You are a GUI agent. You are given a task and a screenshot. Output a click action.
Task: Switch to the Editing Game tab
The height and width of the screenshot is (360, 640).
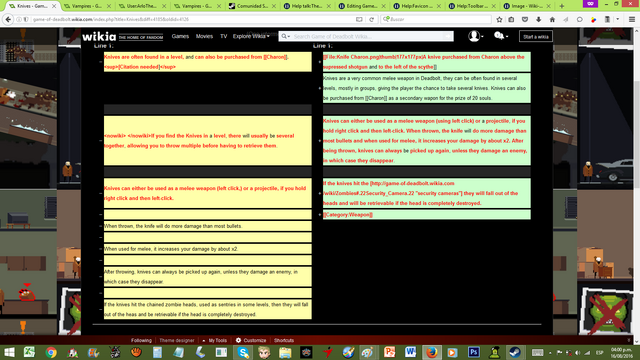(362, 6)
